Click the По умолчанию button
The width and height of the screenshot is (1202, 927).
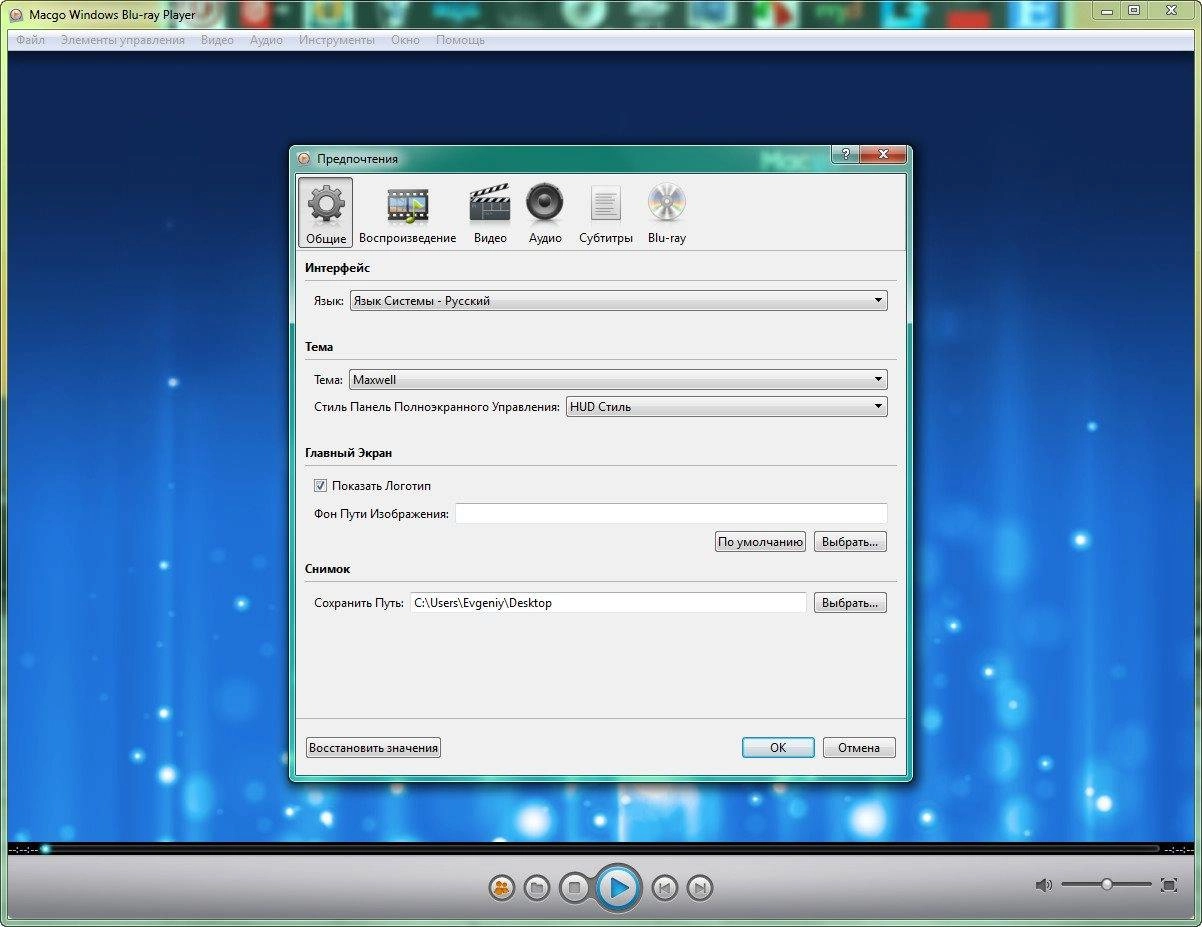[x=760, y=542]
